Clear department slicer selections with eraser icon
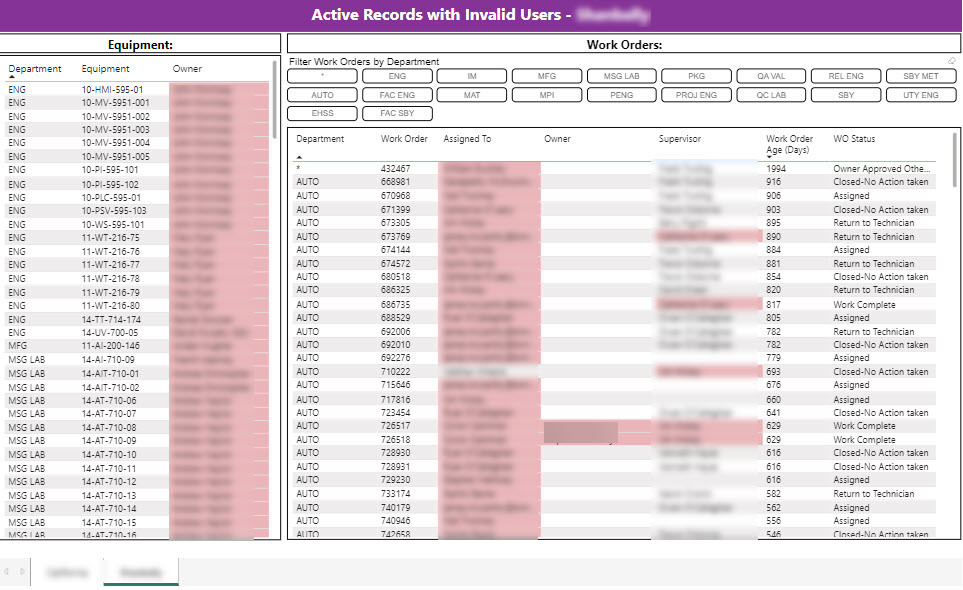This screenshot has width=963, height=590. 952,61
